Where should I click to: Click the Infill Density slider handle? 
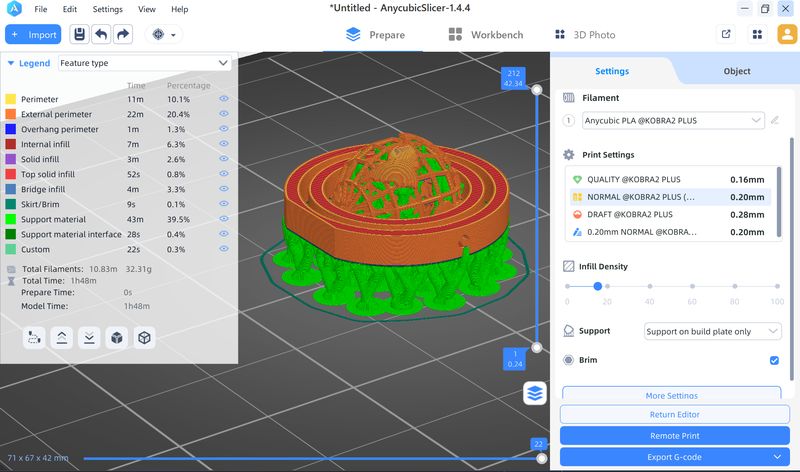[597, 286]
